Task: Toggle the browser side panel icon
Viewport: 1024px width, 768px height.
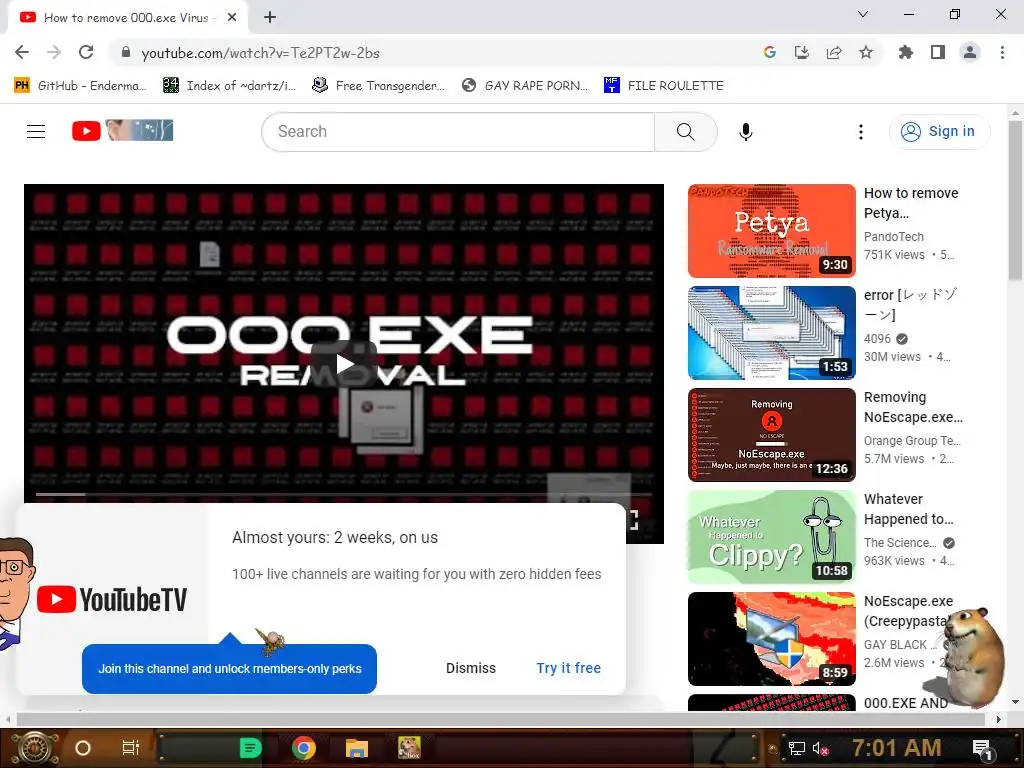Action: 938,53
